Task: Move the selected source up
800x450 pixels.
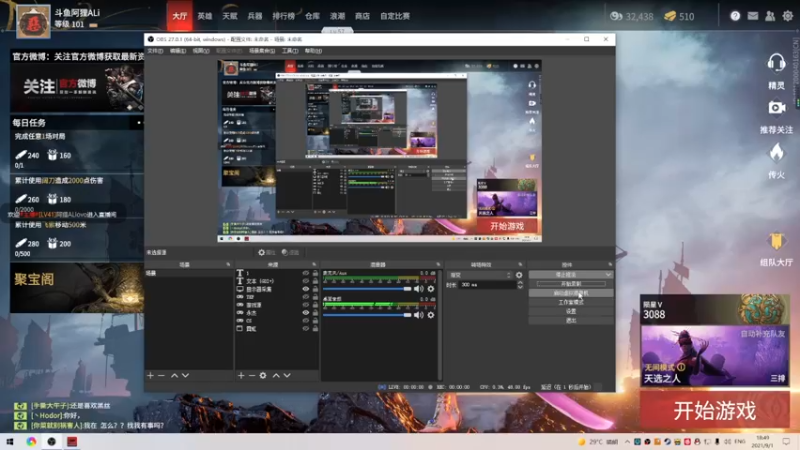Action: [x=276, y=376]
